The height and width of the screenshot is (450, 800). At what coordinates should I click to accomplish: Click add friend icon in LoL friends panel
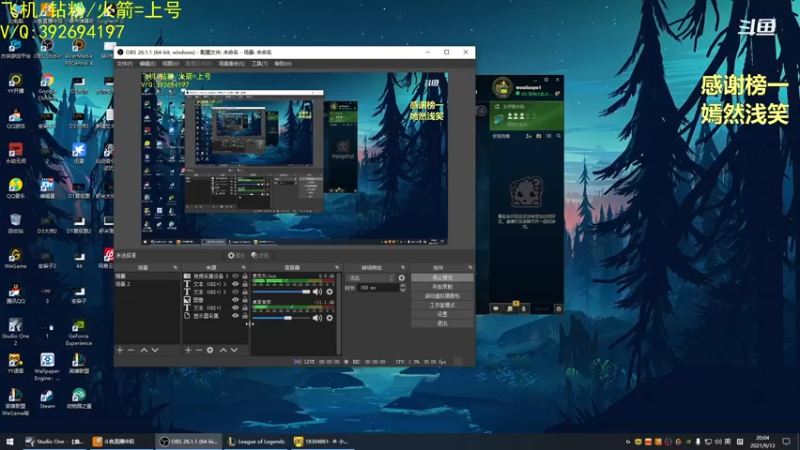coord(529,136)
